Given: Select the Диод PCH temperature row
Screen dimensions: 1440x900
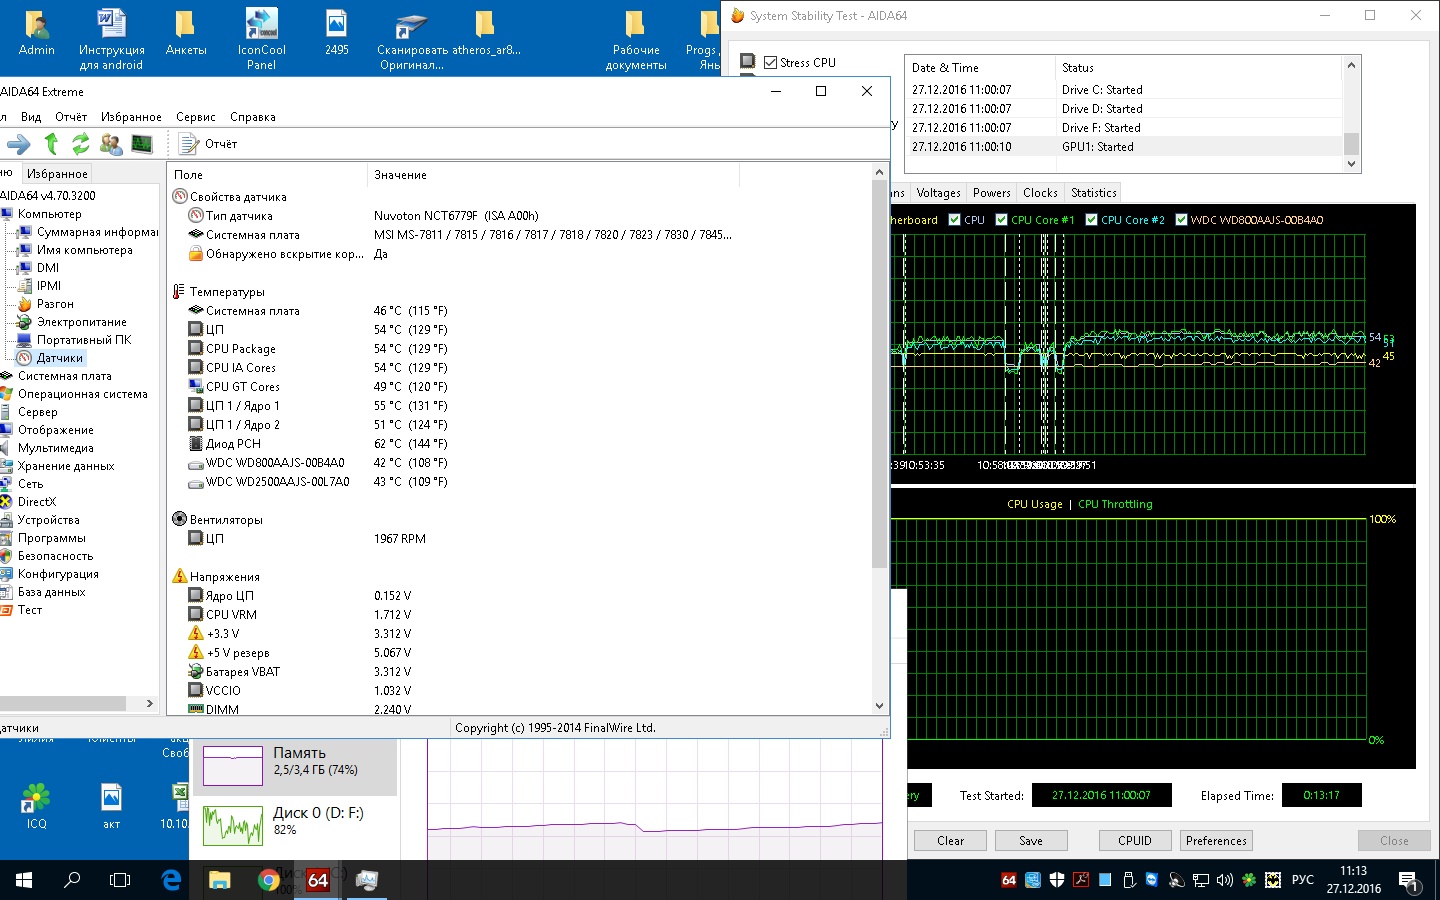Looking at the screenshot, I should tap(520, 444).
